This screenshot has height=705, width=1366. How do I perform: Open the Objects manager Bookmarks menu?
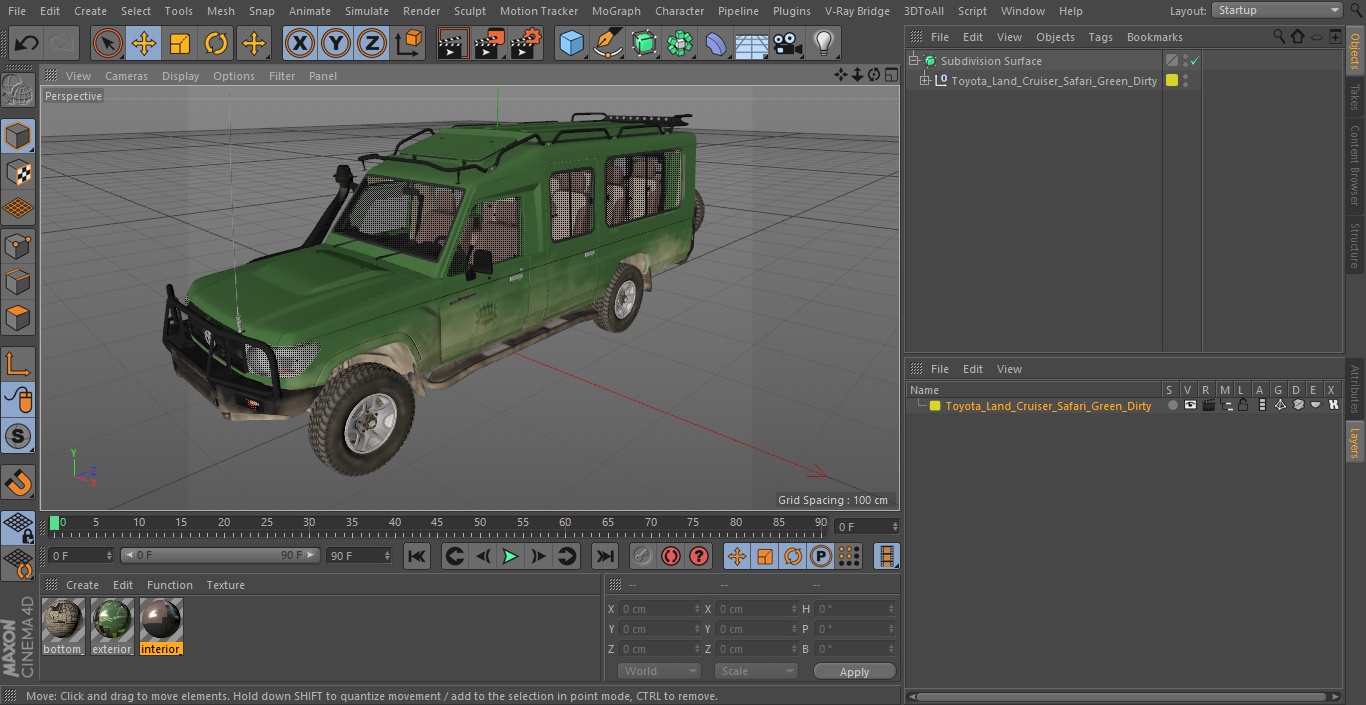[x=1154, y=37]
